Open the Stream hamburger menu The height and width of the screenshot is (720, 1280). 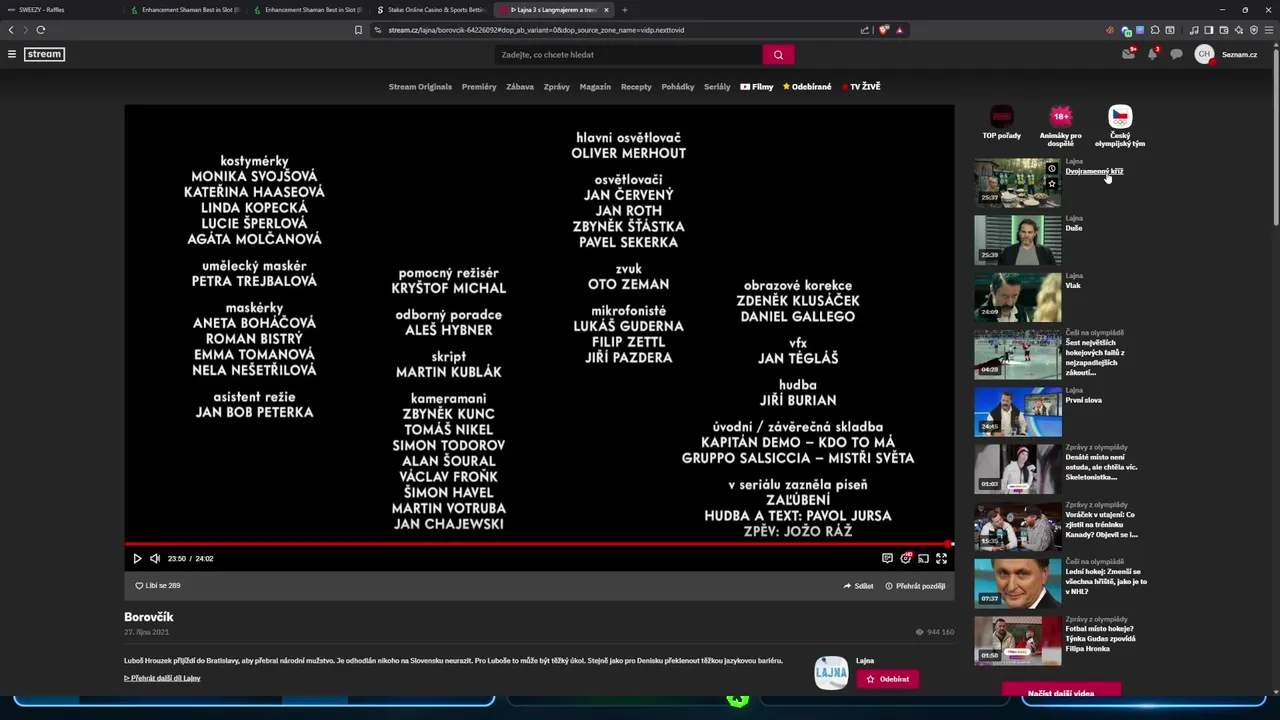pyautogui.click(x=12, y=54)
